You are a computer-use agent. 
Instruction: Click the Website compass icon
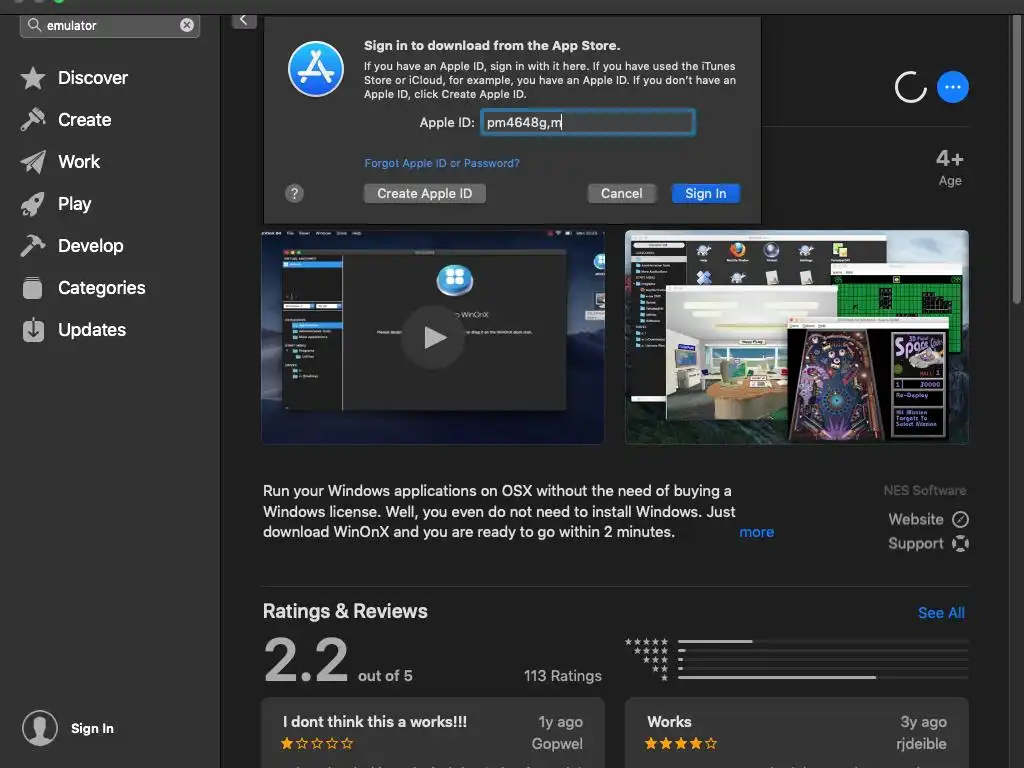[960, 519]
